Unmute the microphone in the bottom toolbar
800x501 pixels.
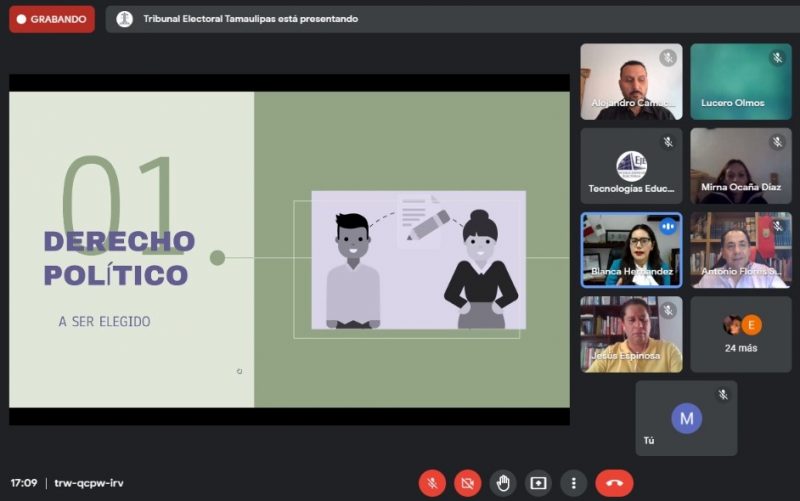432,483
